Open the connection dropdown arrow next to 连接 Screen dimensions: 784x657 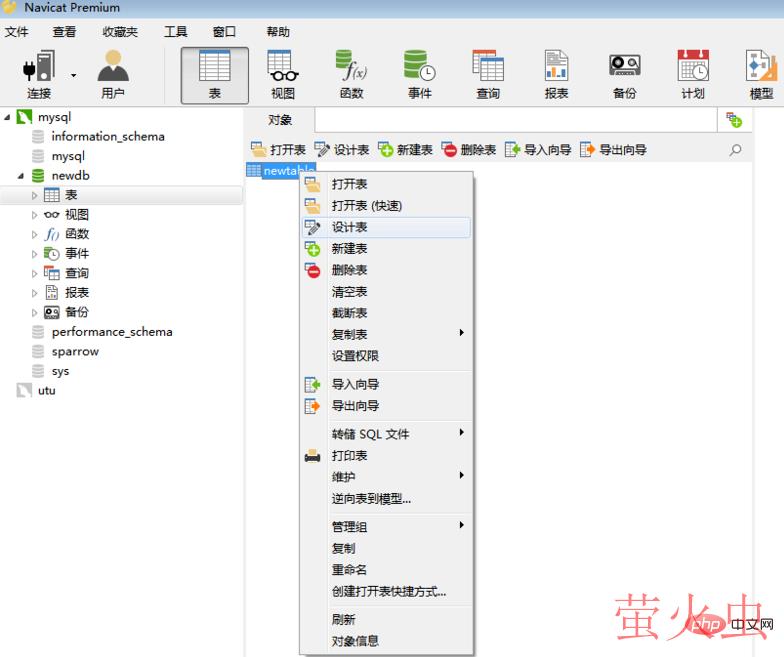[74, 76]
